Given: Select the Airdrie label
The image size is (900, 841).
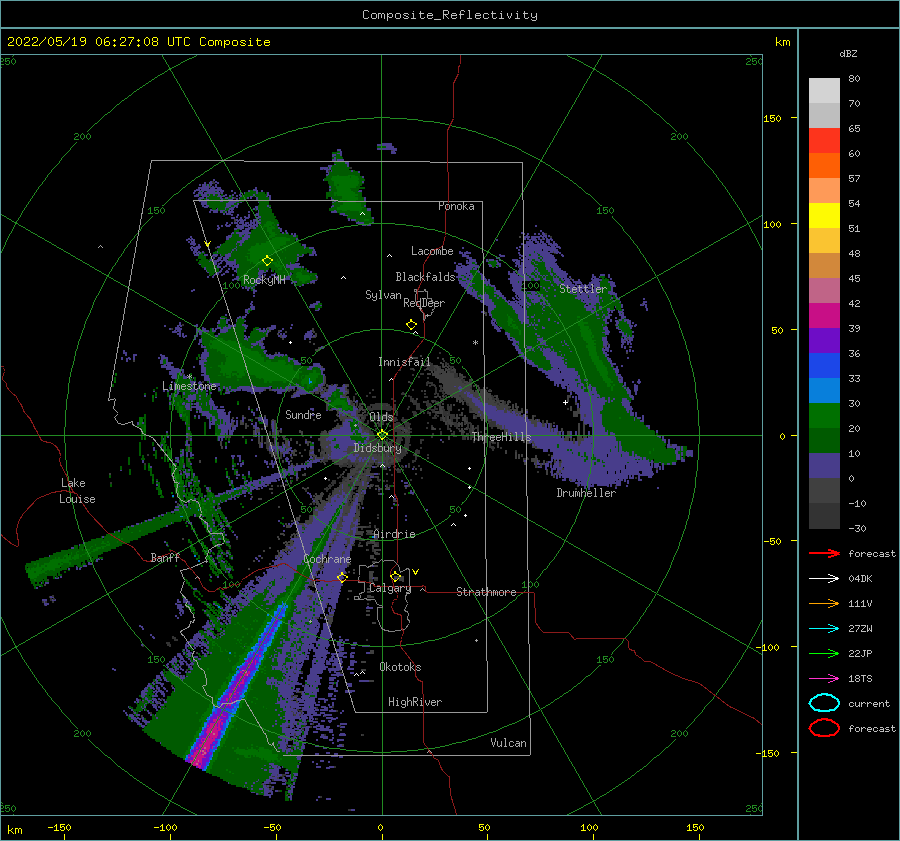Looking at the screenshot, I should (x=394, y=534).
